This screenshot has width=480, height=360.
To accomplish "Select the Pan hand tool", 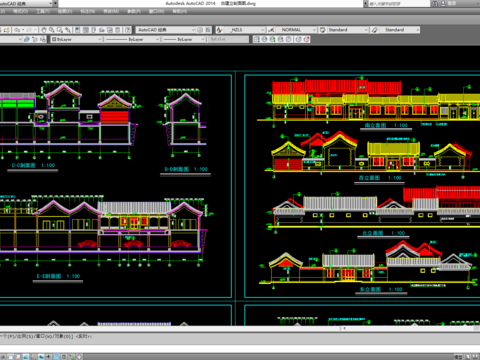I will [x=44, y=30].
